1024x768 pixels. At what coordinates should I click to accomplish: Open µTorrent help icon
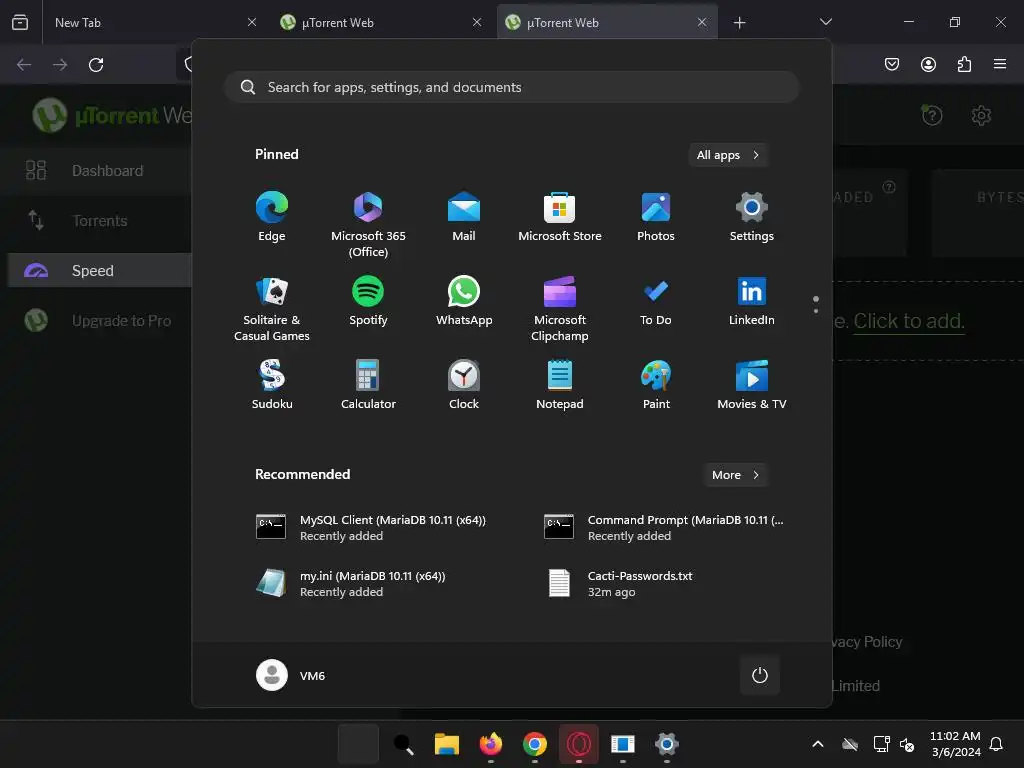pos(932,116)
